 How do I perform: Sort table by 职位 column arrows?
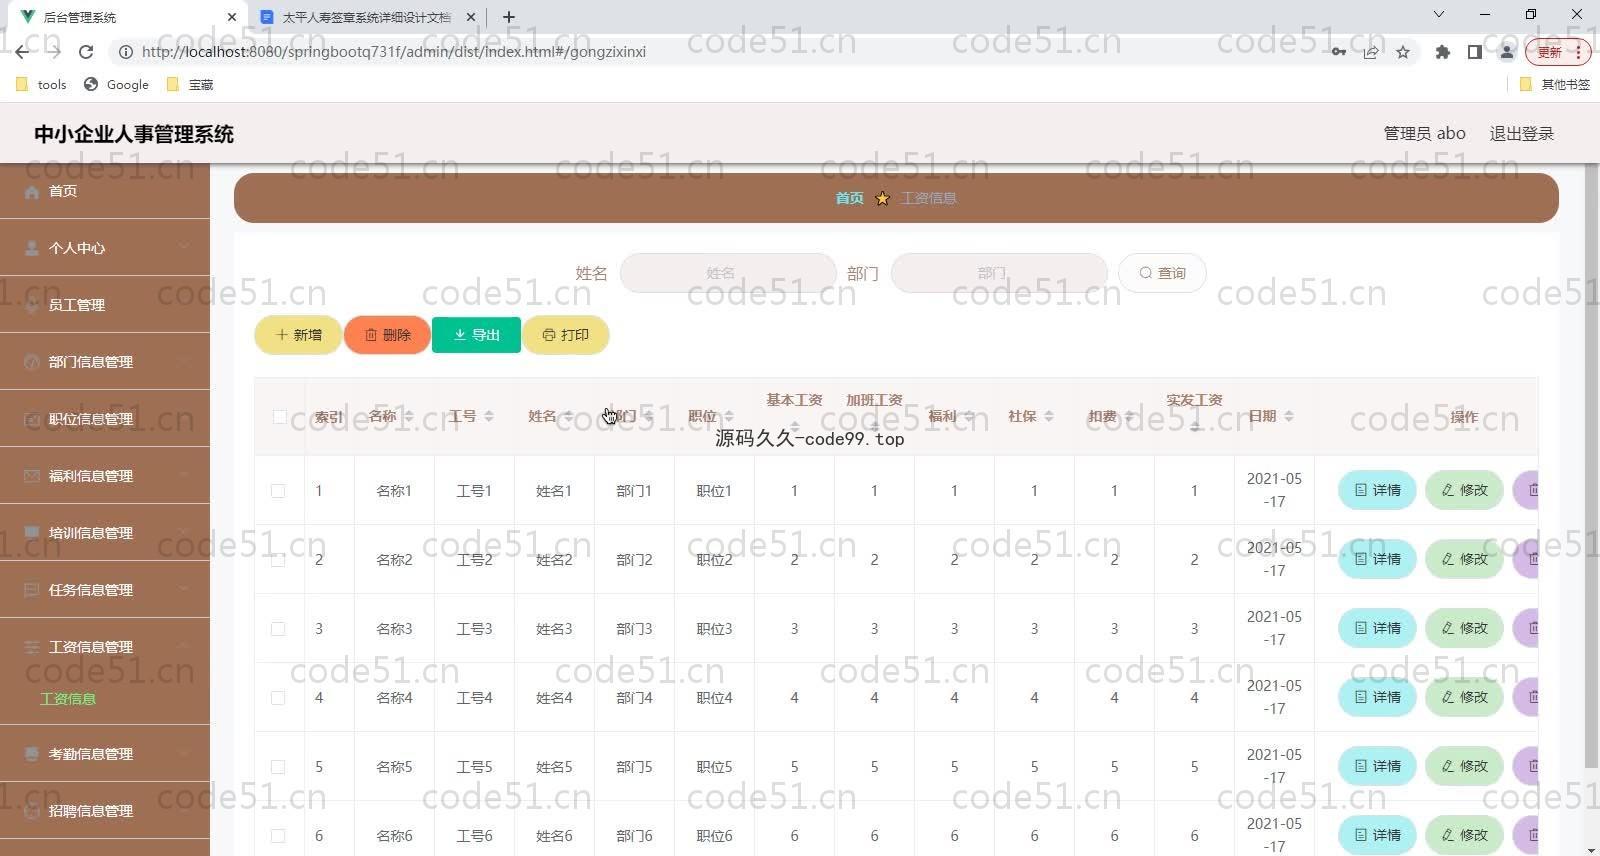(729, 416)
